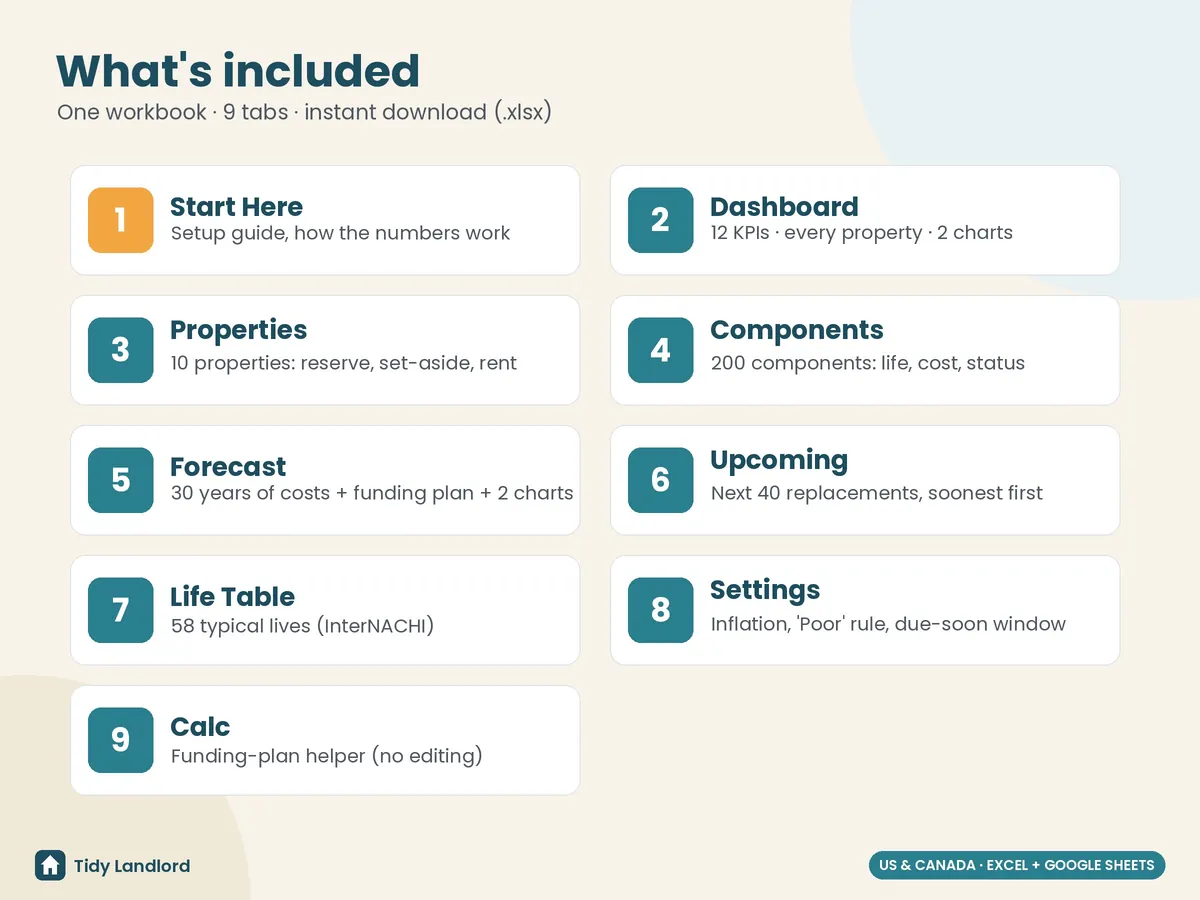Select the Components card title

coord(797,330)
